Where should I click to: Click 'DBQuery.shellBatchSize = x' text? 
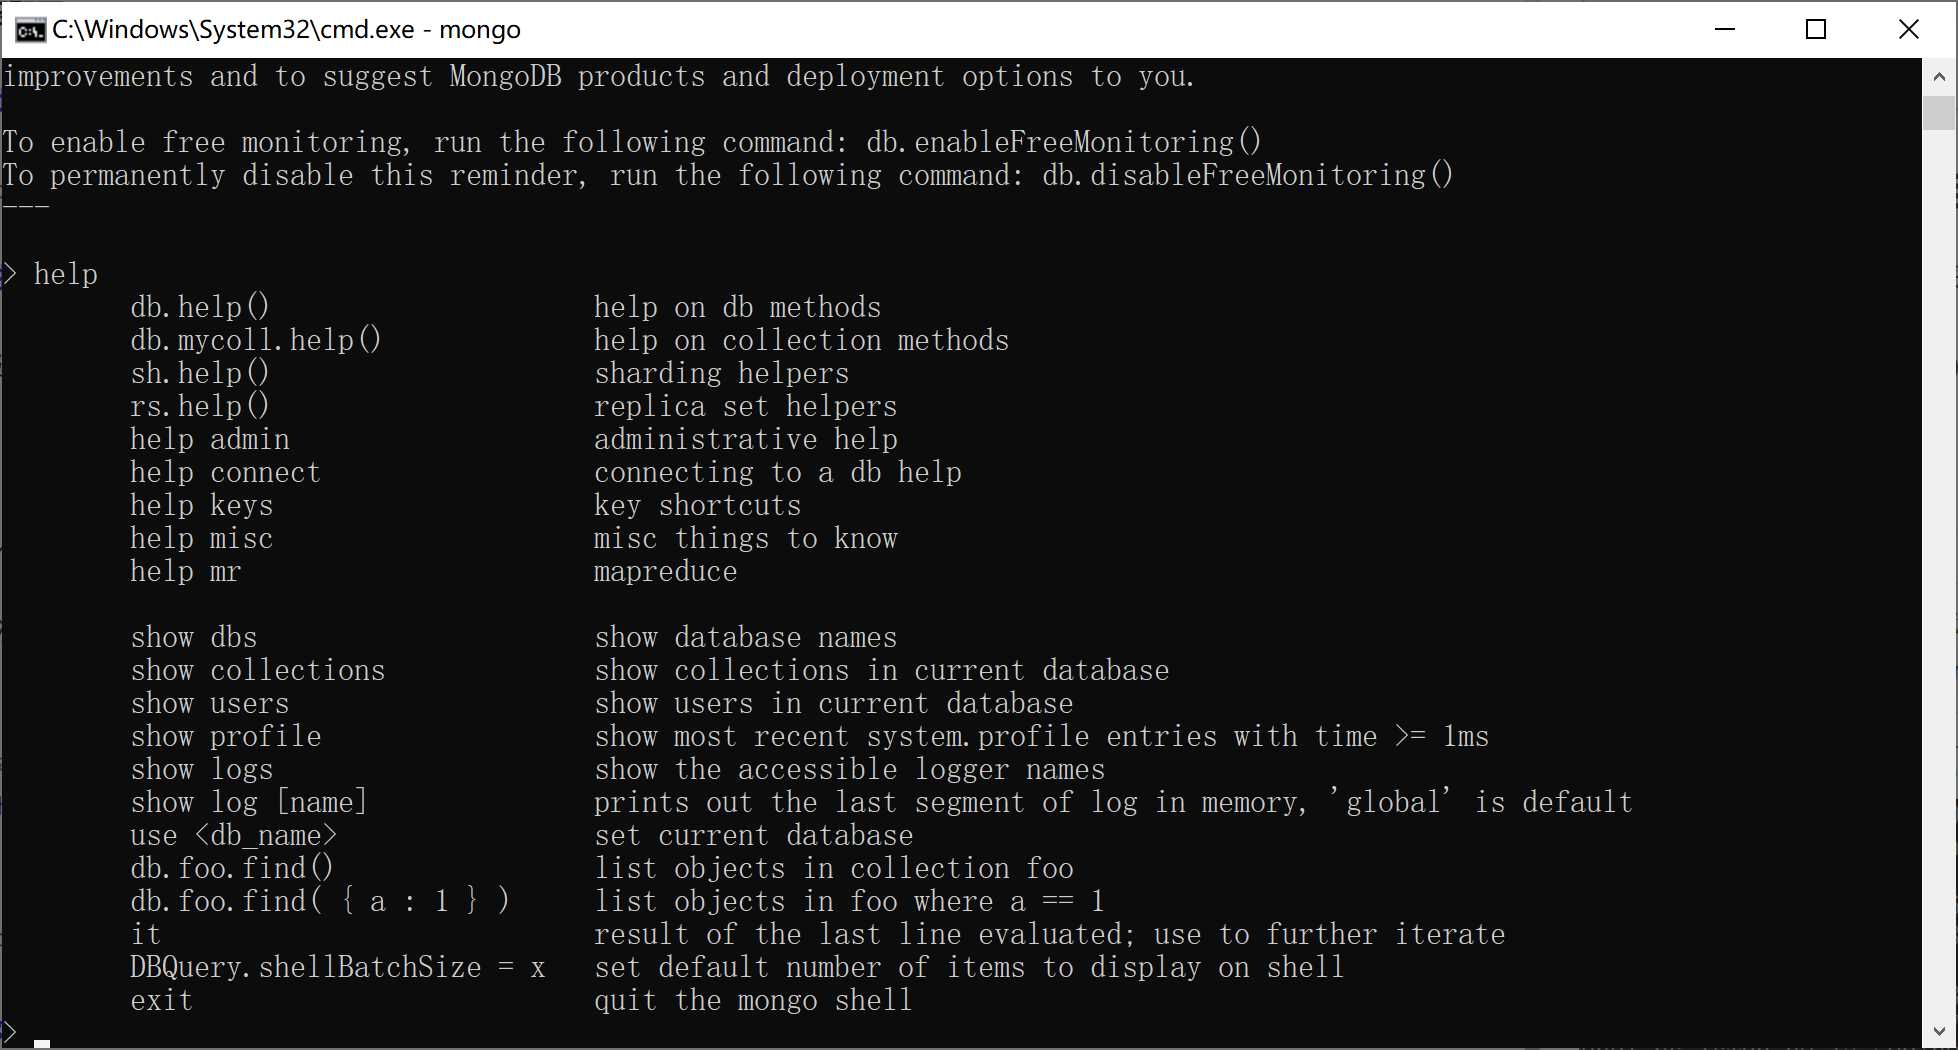tap(338, 967)
